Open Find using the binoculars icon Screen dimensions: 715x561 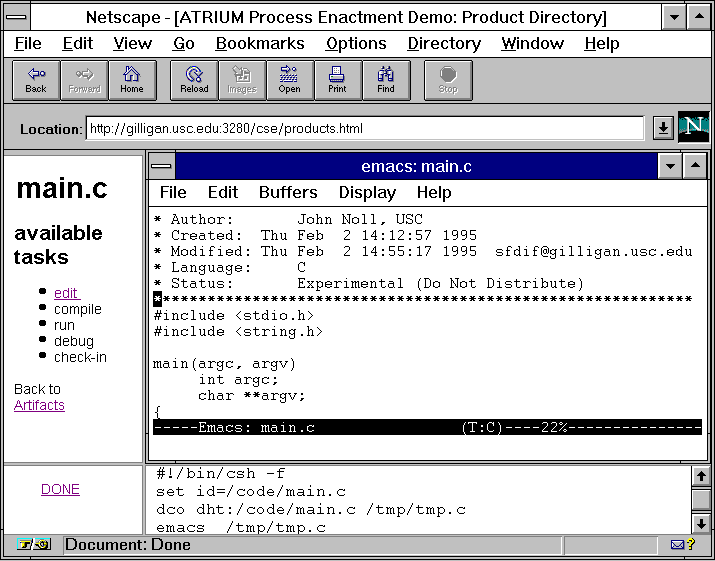point(386,80)
